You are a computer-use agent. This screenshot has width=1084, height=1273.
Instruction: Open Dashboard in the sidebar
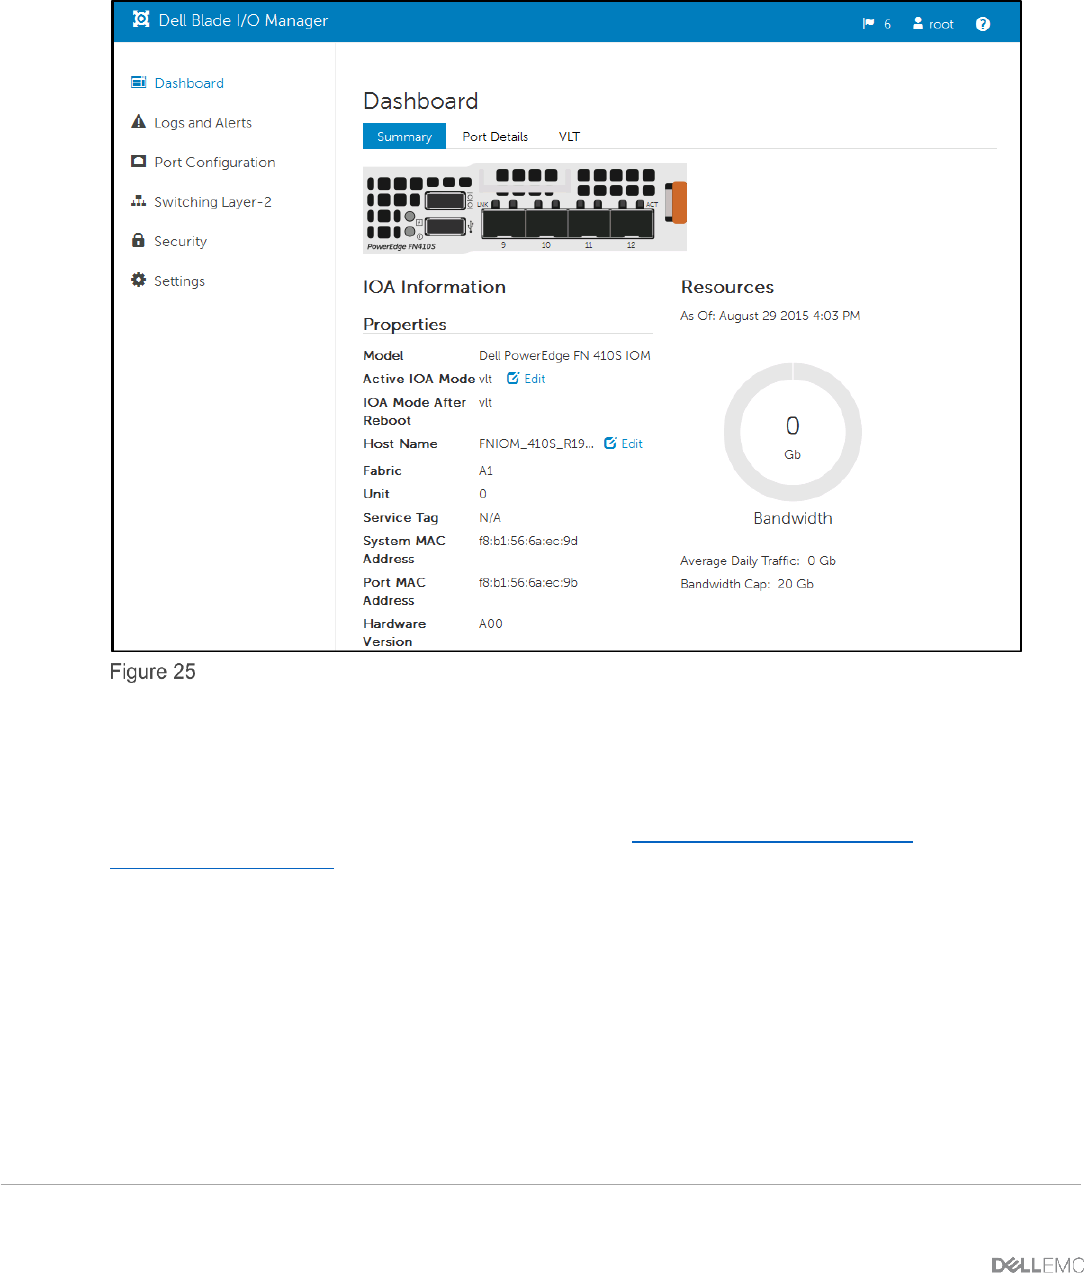[189, 83]
